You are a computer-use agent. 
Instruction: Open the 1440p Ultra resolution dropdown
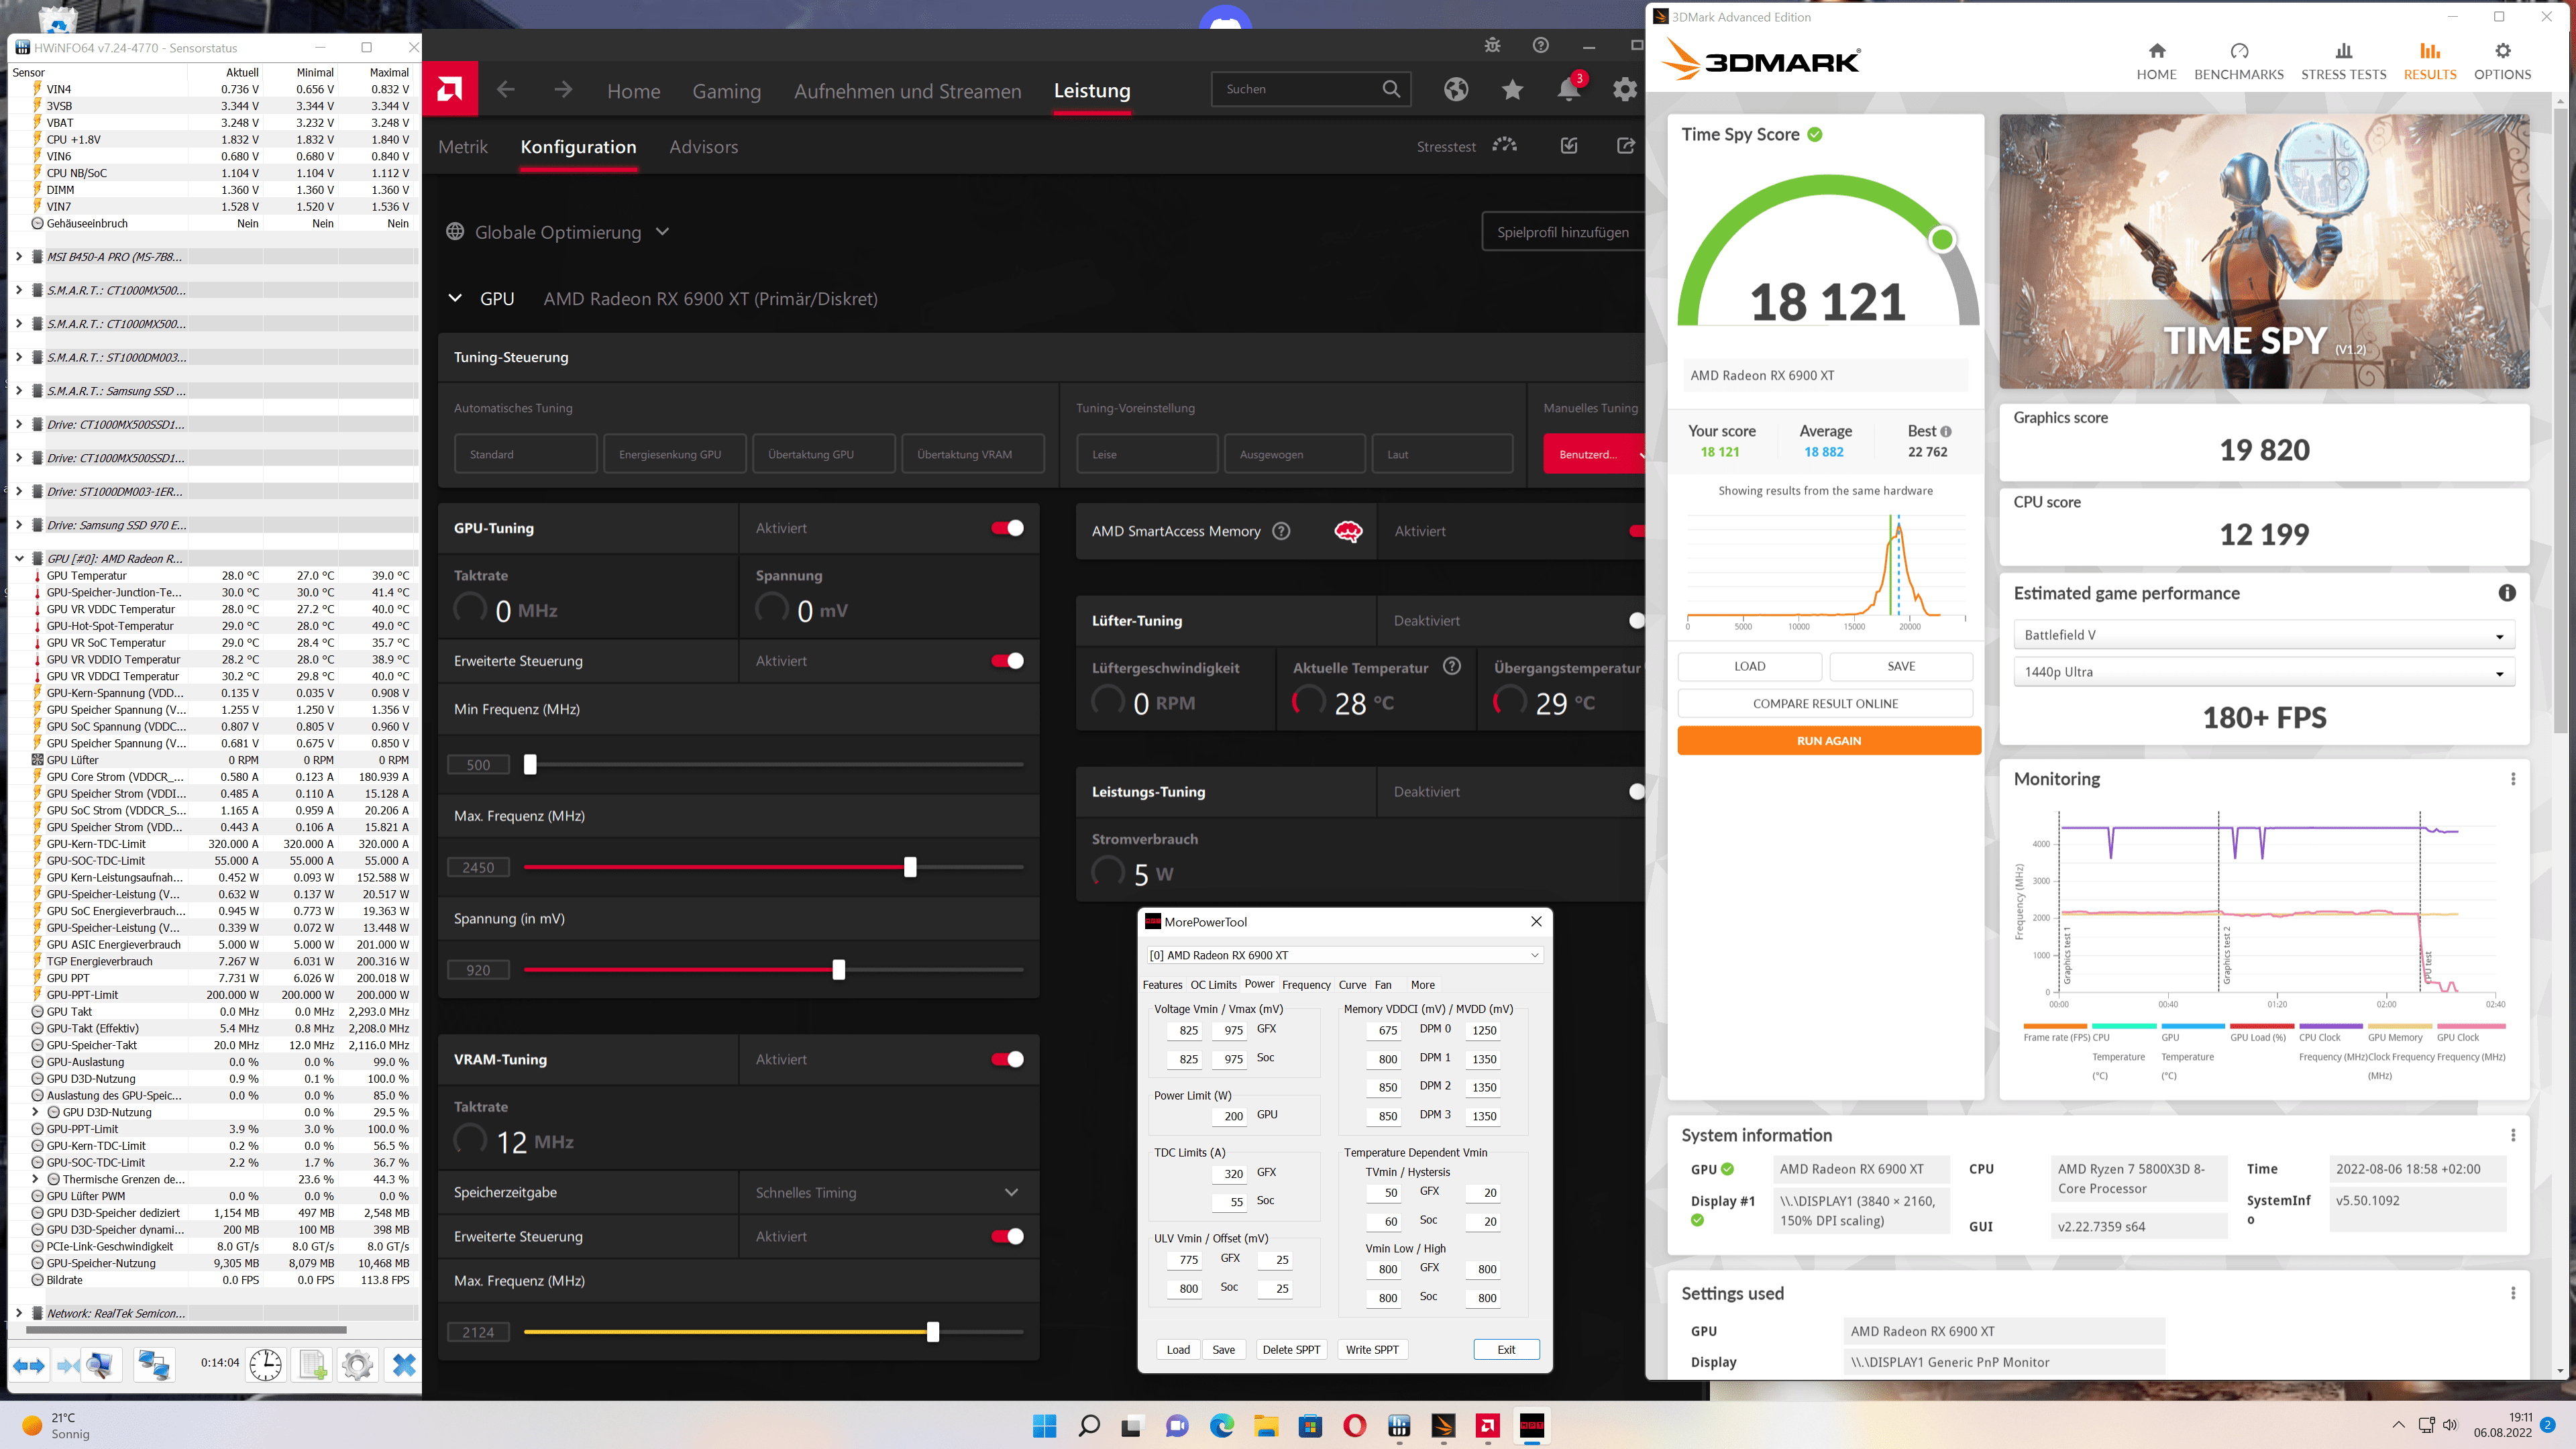2263,672
